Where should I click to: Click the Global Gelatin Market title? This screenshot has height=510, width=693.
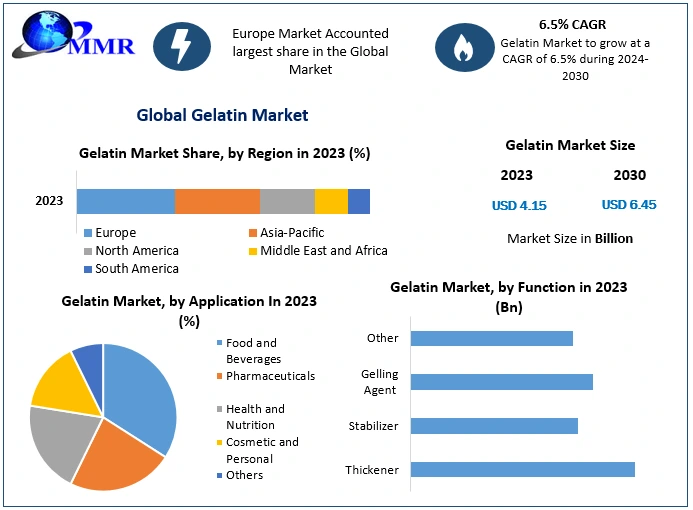point(222,116)
